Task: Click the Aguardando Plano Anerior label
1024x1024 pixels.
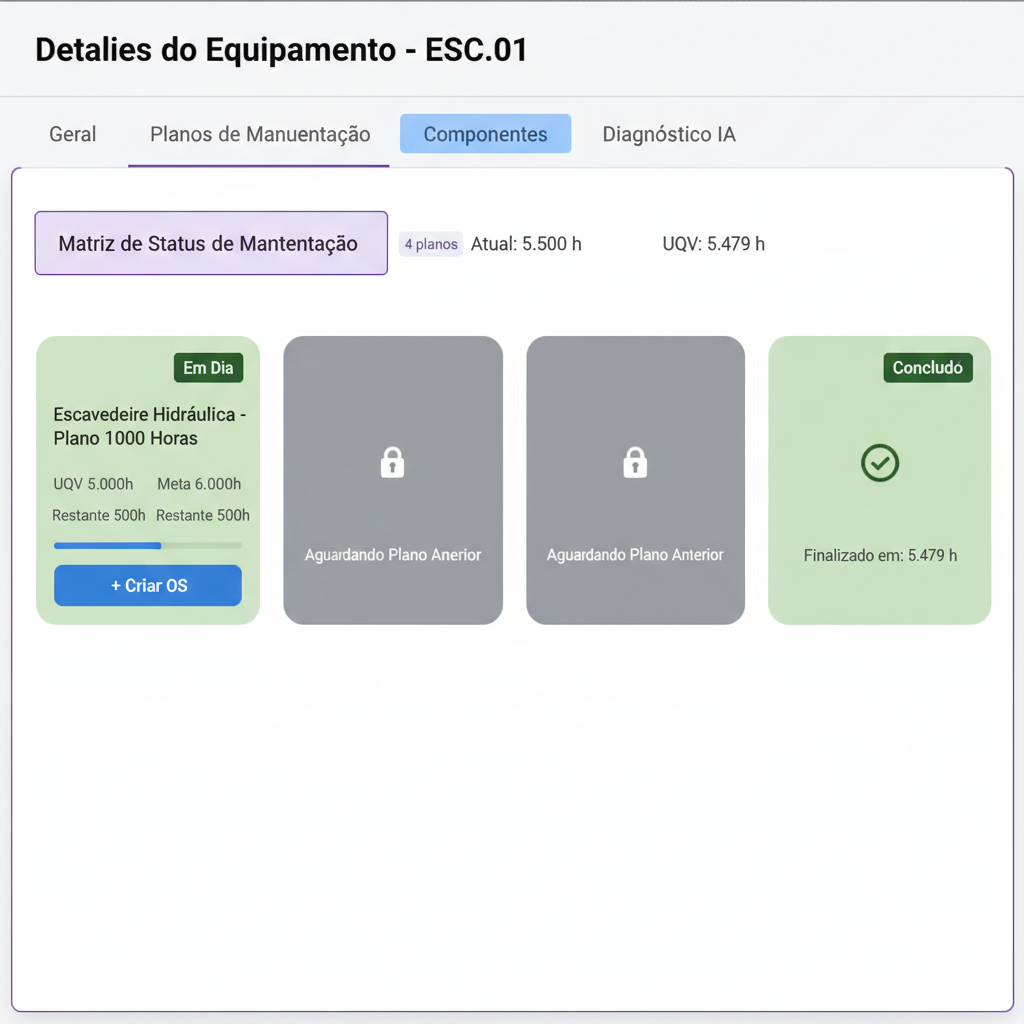Action: [392, 554]
